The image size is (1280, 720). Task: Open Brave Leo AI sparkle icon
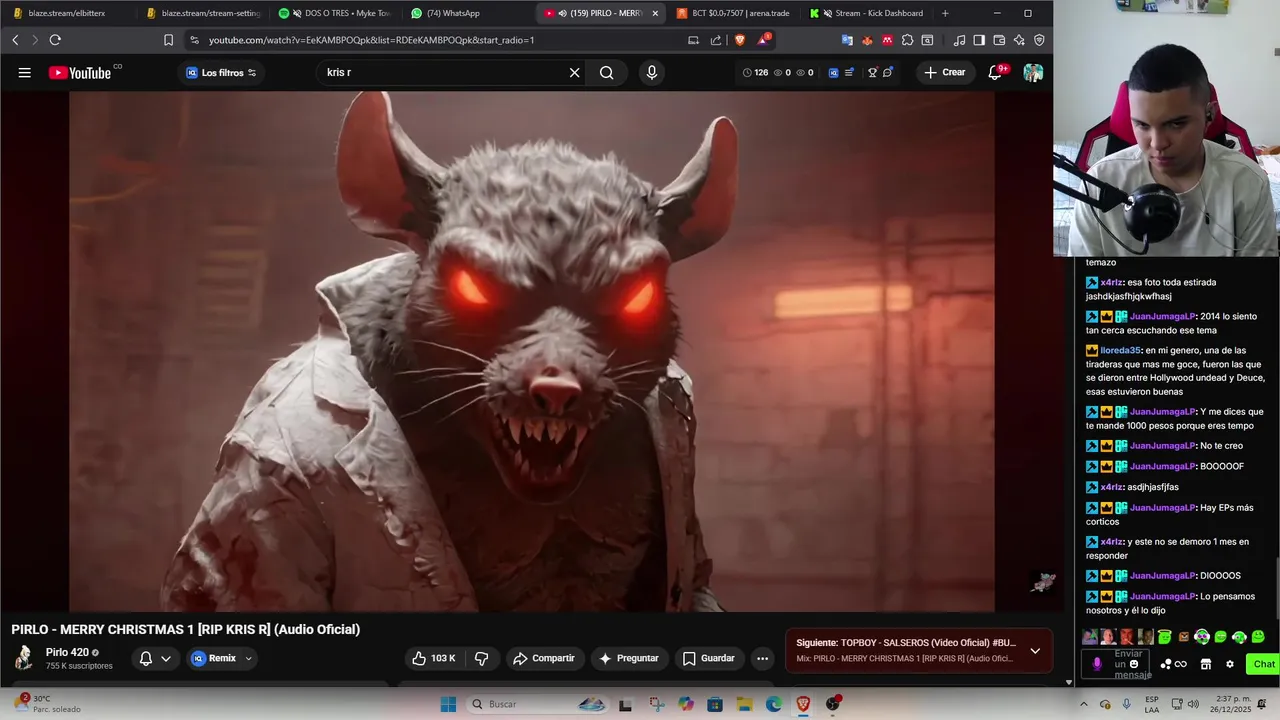1019,40
